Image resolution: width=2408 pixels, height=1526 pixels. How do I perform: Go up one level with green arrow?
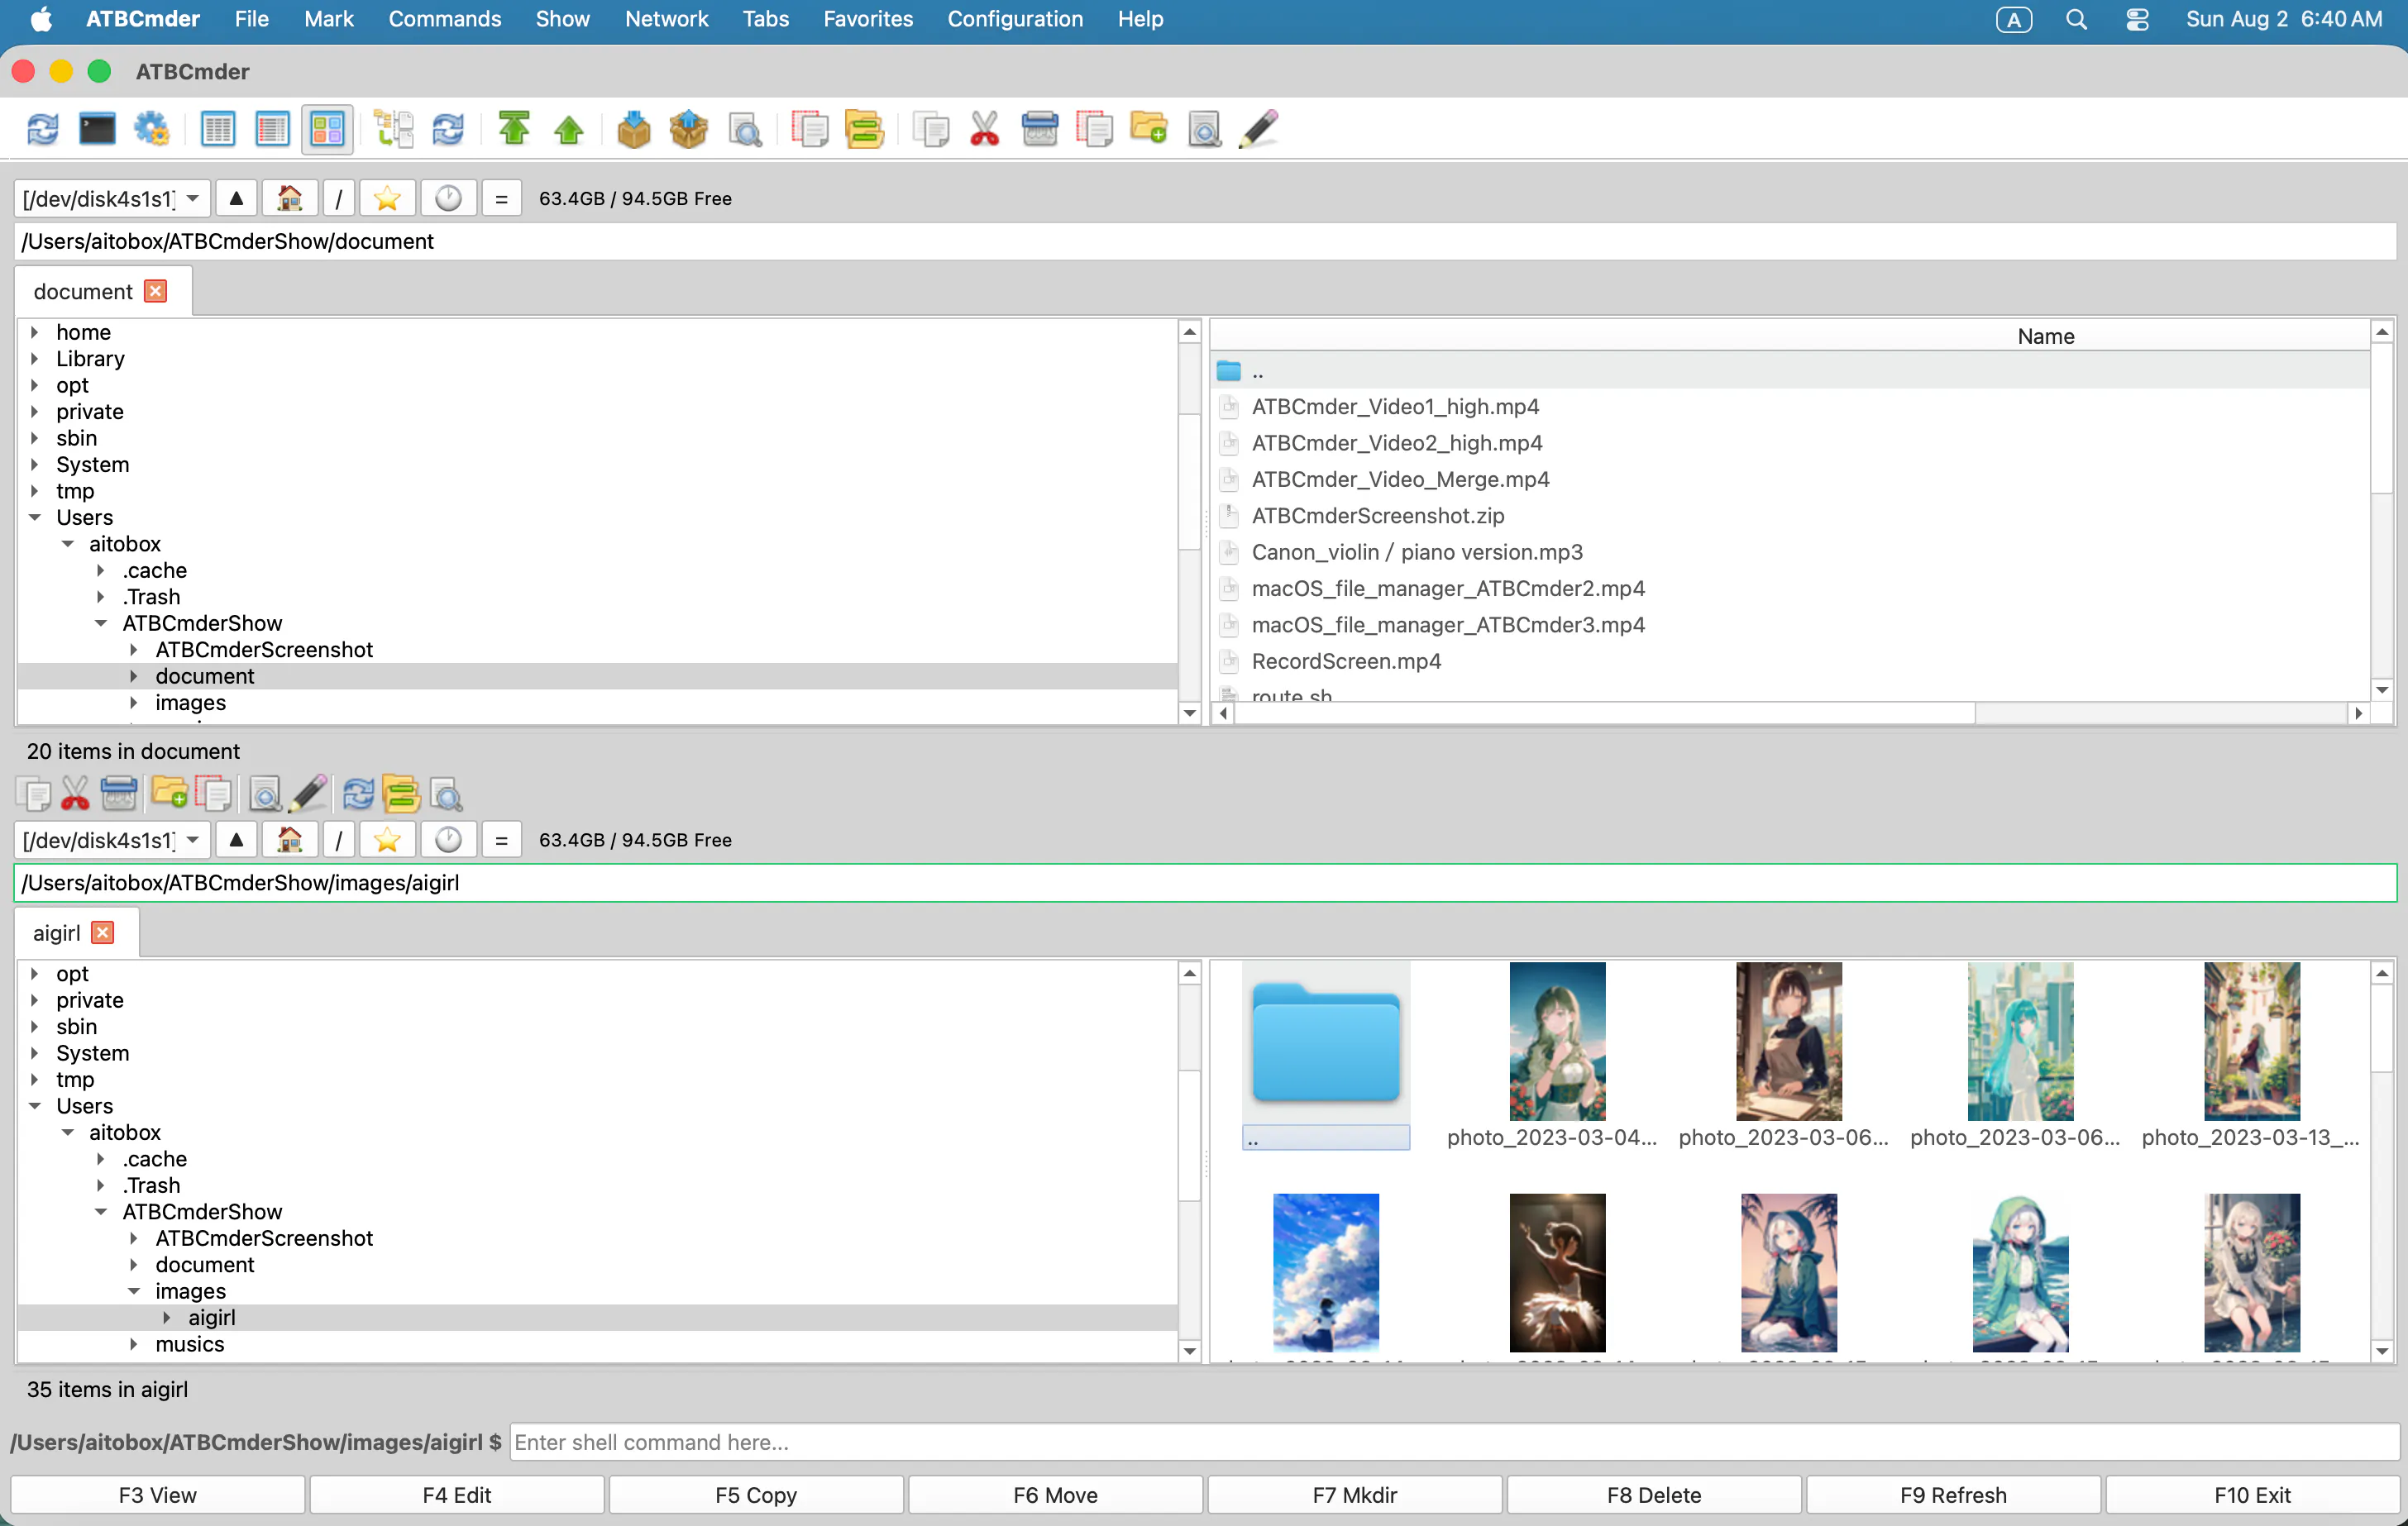tap(569, 129)
